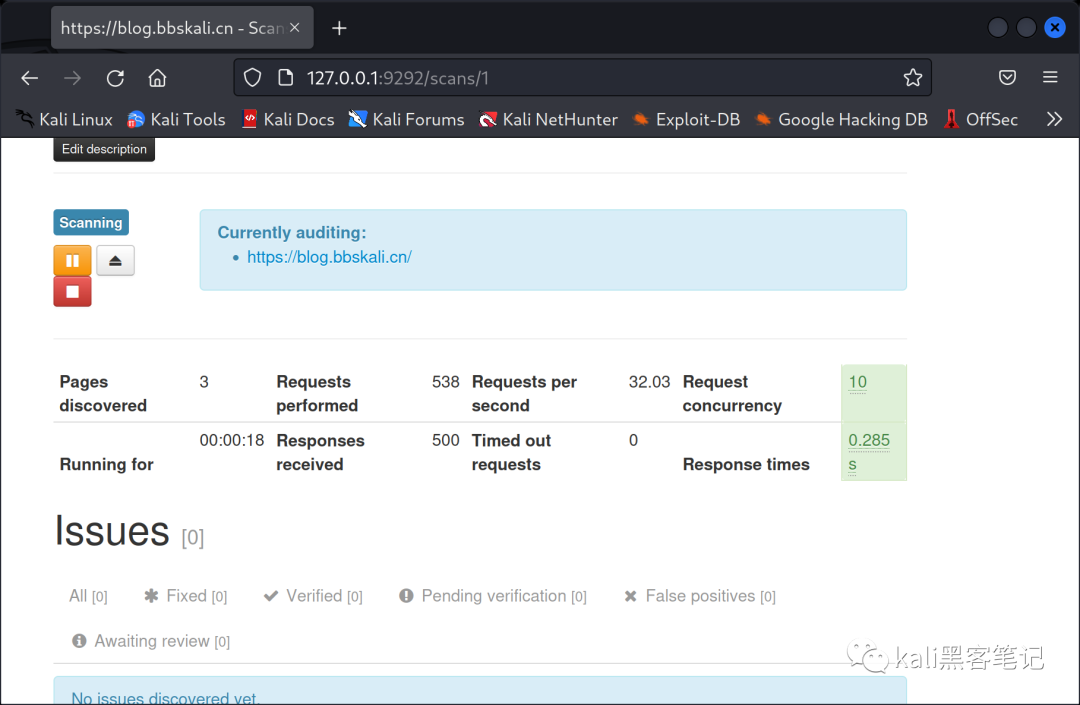Screen dimensions: 1080x705
Task: Go back to previous page
Action: point(30,78)
